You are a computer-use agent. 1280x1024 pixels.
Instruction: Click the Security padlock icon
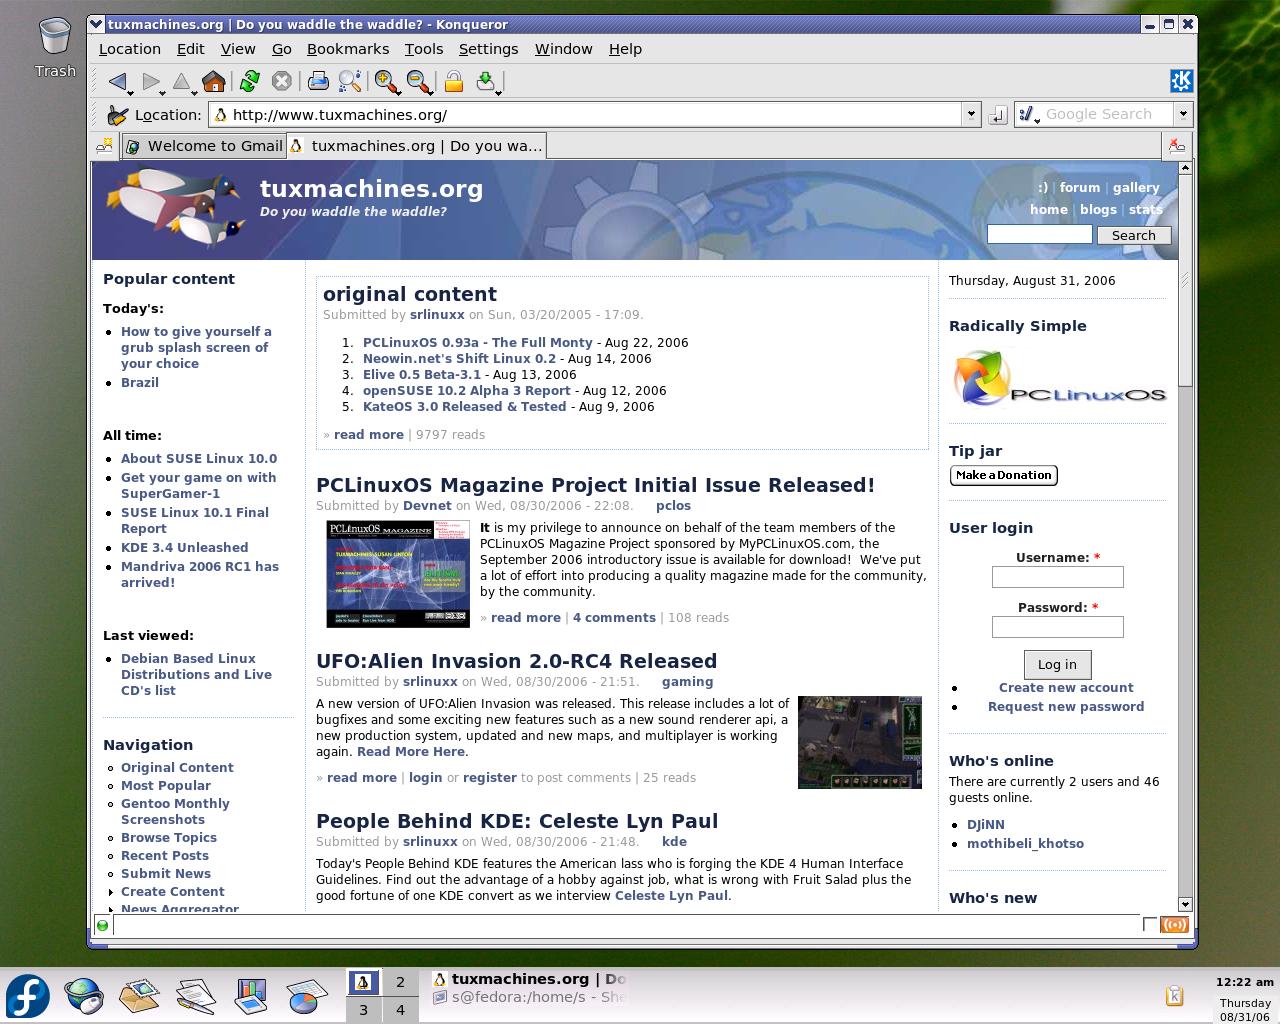coord(454,82)
